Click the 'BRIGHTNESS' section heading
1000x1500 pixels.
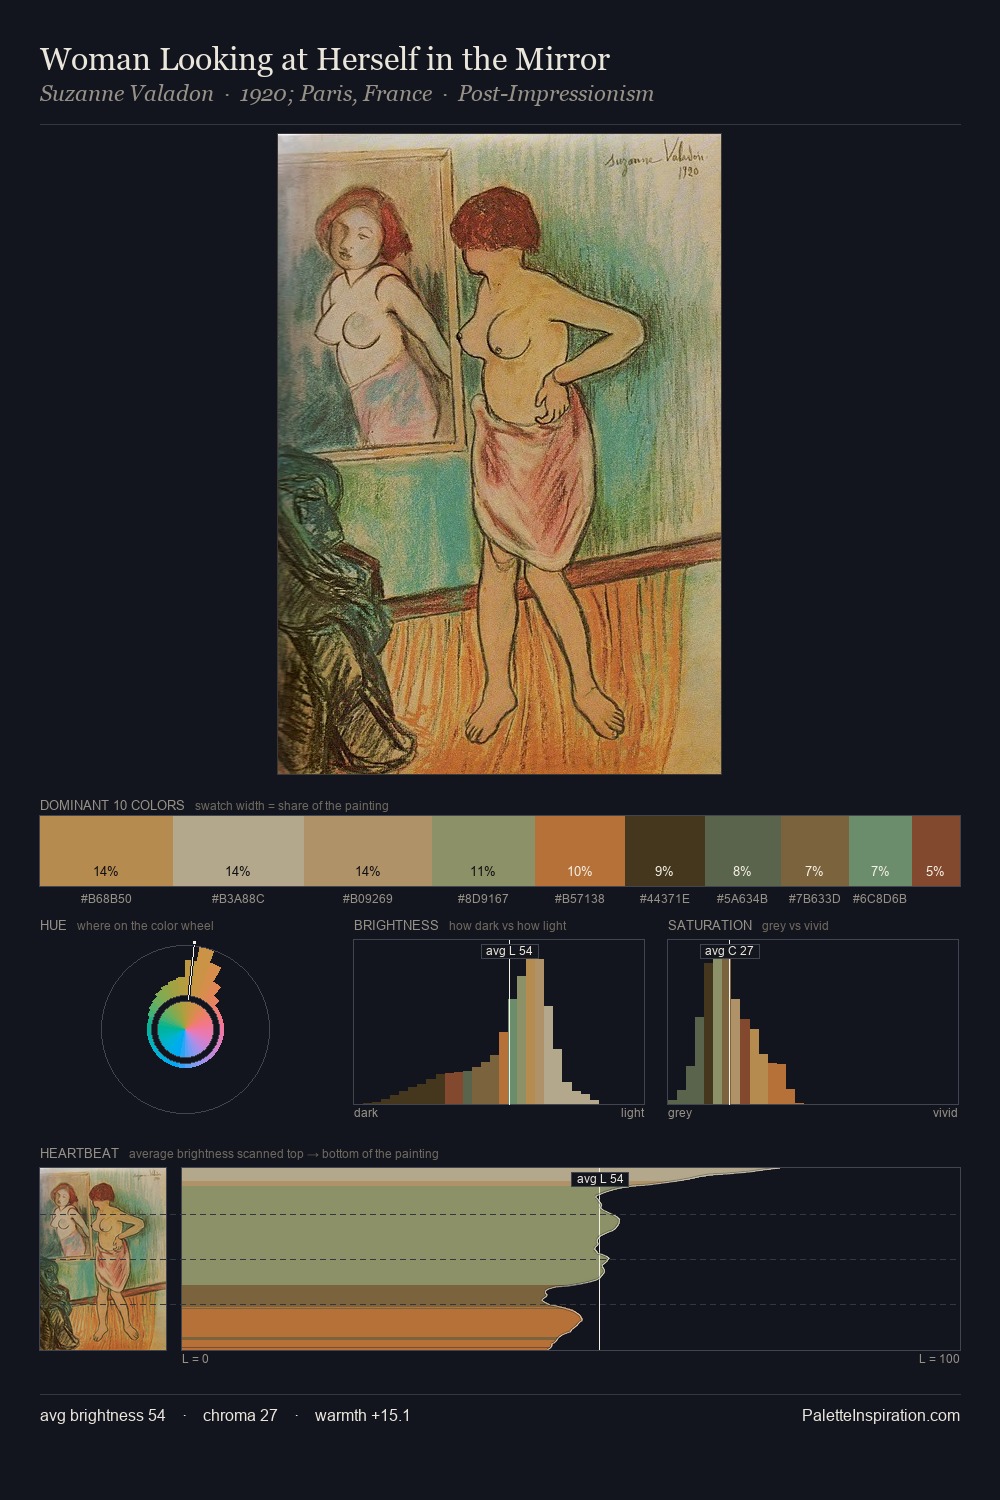point(396,925)
